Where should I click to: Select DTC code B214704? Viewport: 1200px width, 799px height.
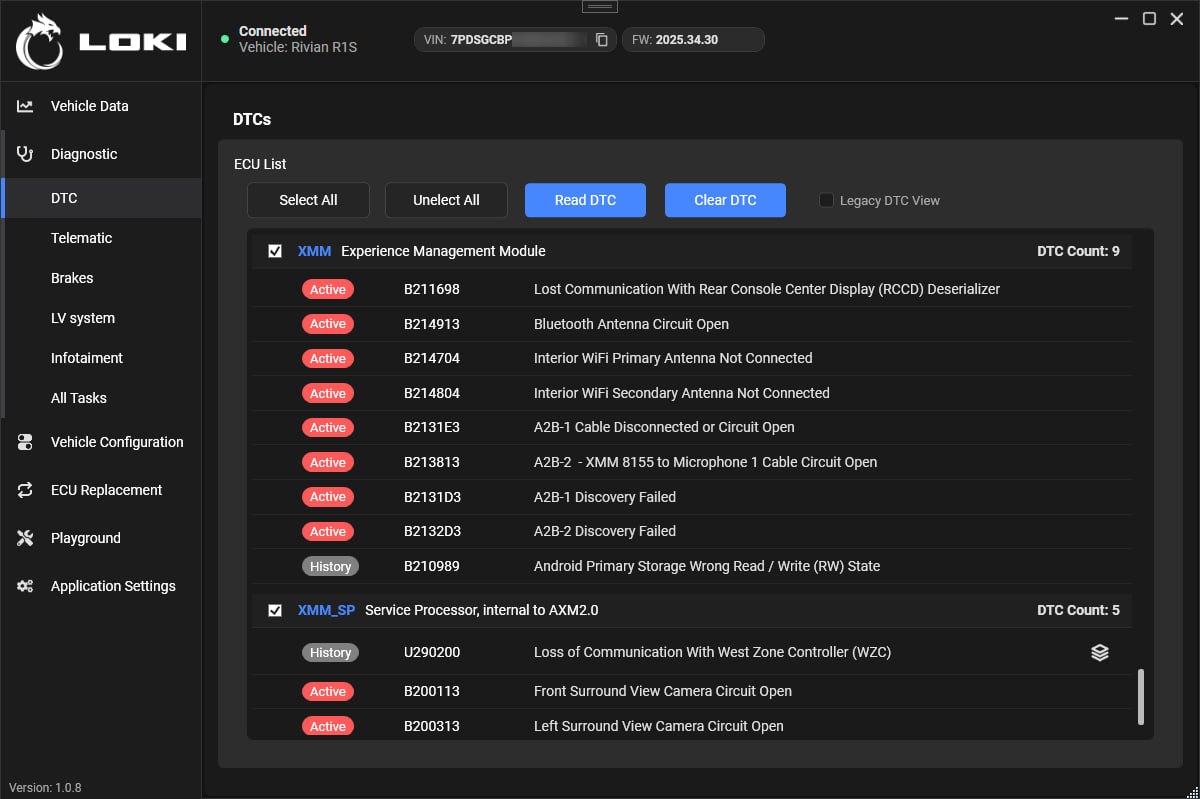[x=432, y=358]
